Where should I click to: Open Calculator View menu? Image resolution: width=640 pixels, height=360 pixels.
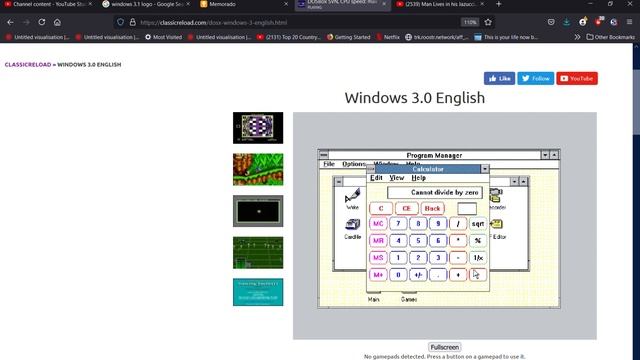(x=396, y=178)
